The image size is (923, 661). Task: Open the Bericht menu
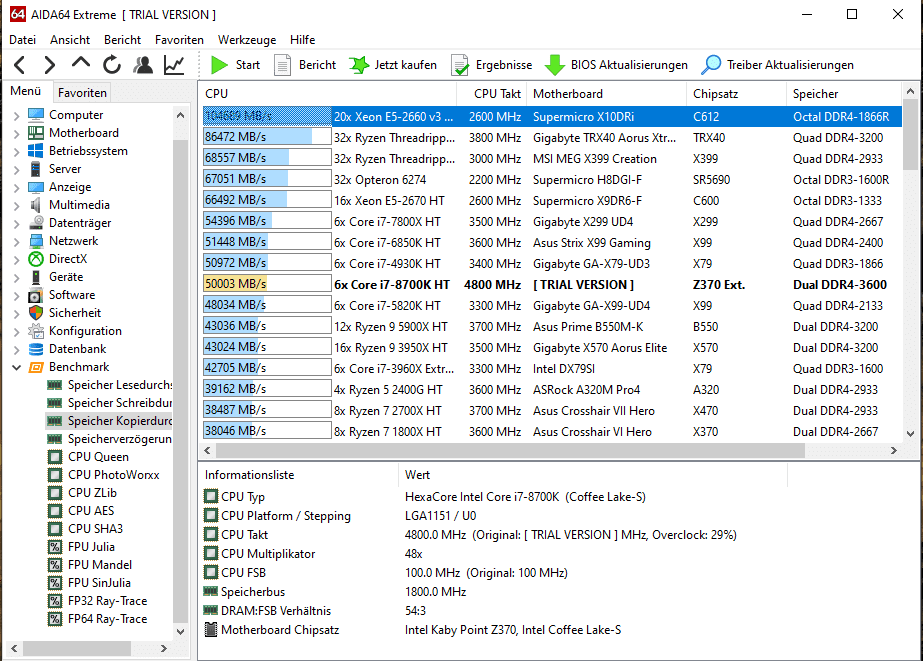(122, 39)
